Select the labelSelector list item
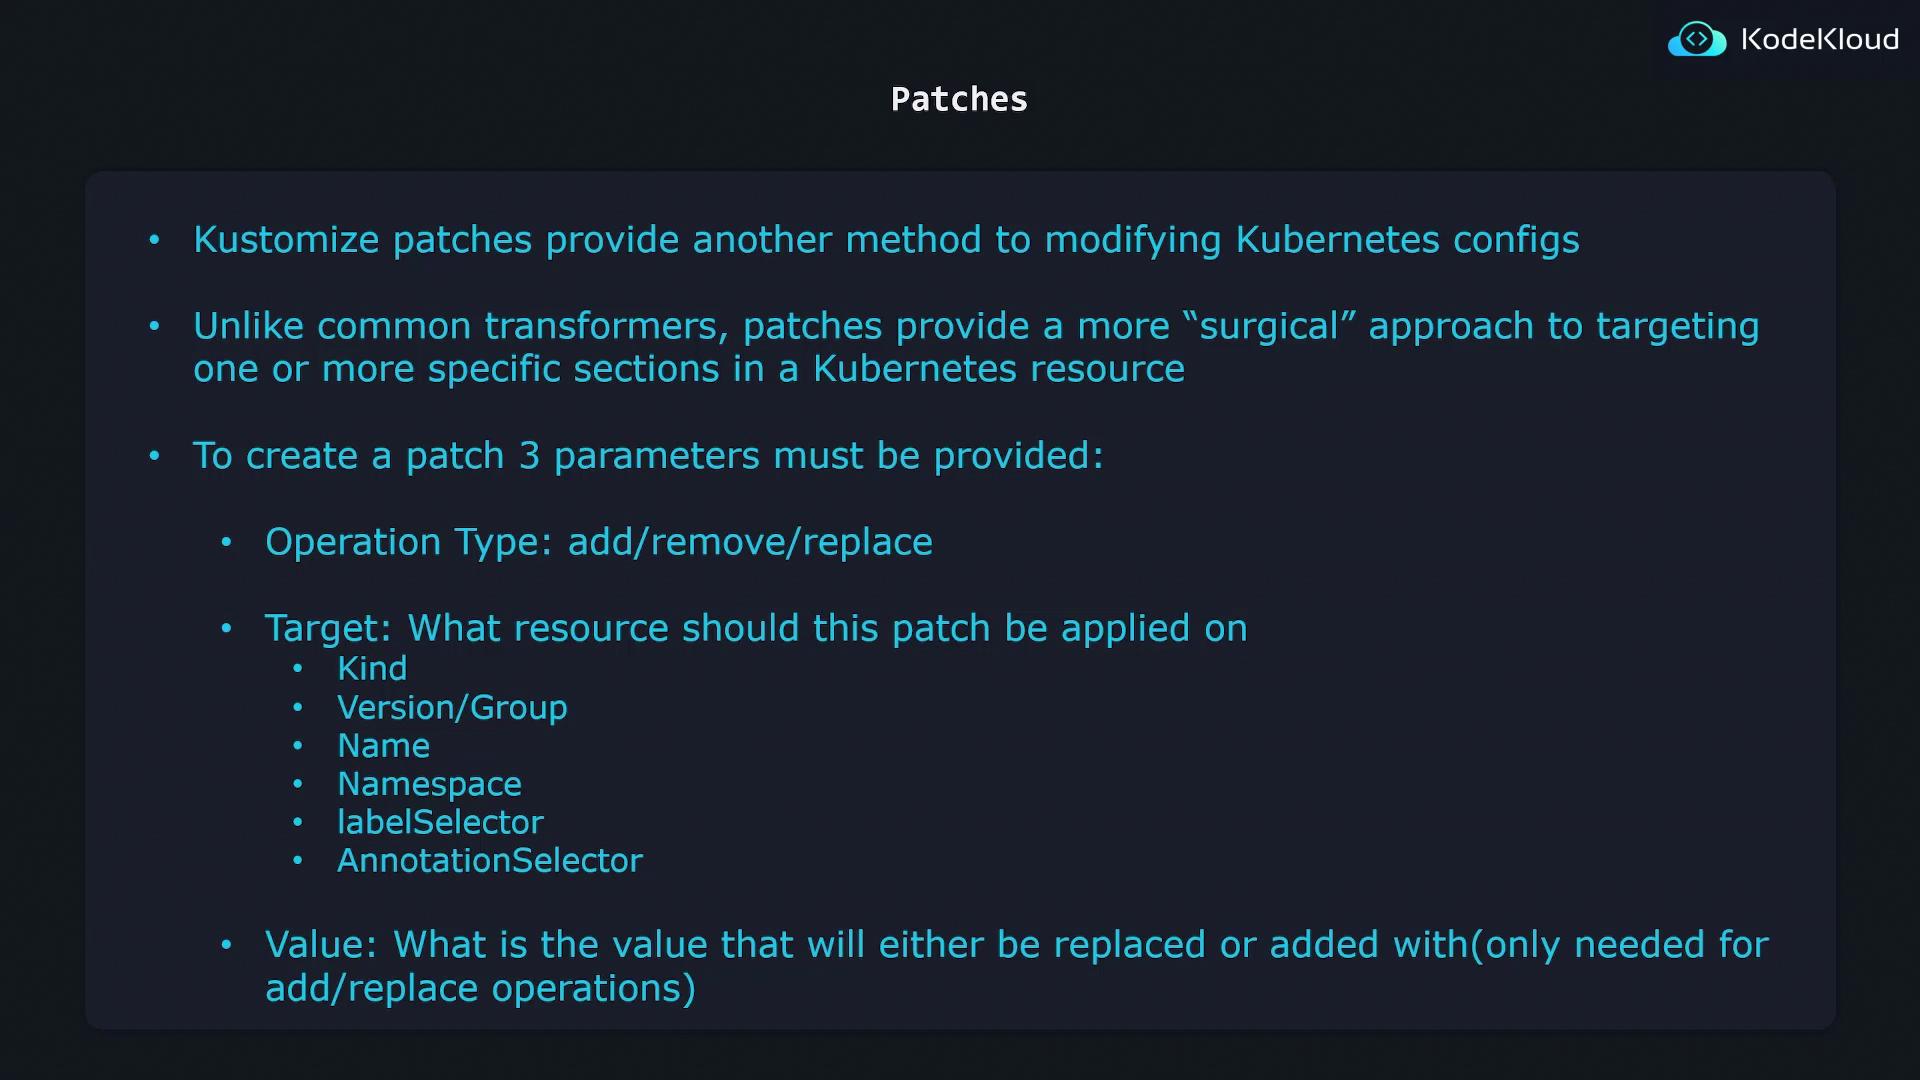 point(440,822)
